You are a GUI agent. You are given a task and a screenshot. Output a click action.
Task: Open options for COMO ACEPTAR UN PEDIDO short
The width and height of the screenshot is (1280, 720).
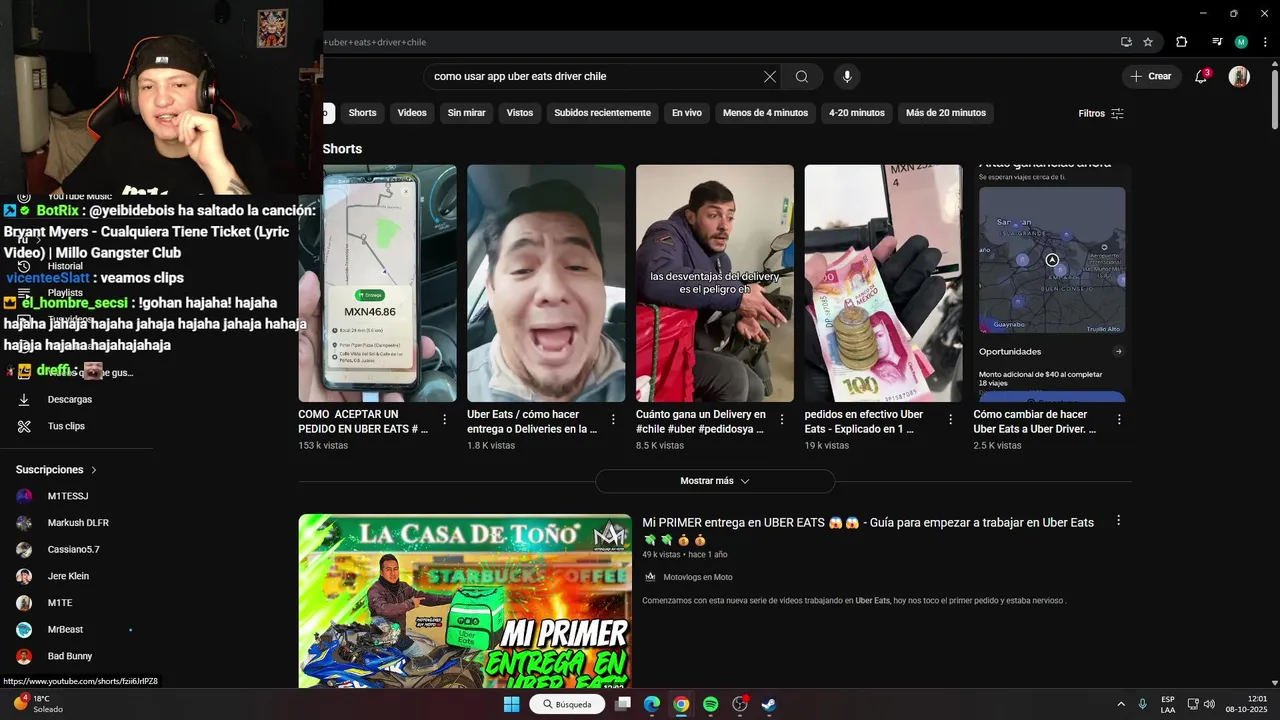pyautogui.click(x=445, y=420)
